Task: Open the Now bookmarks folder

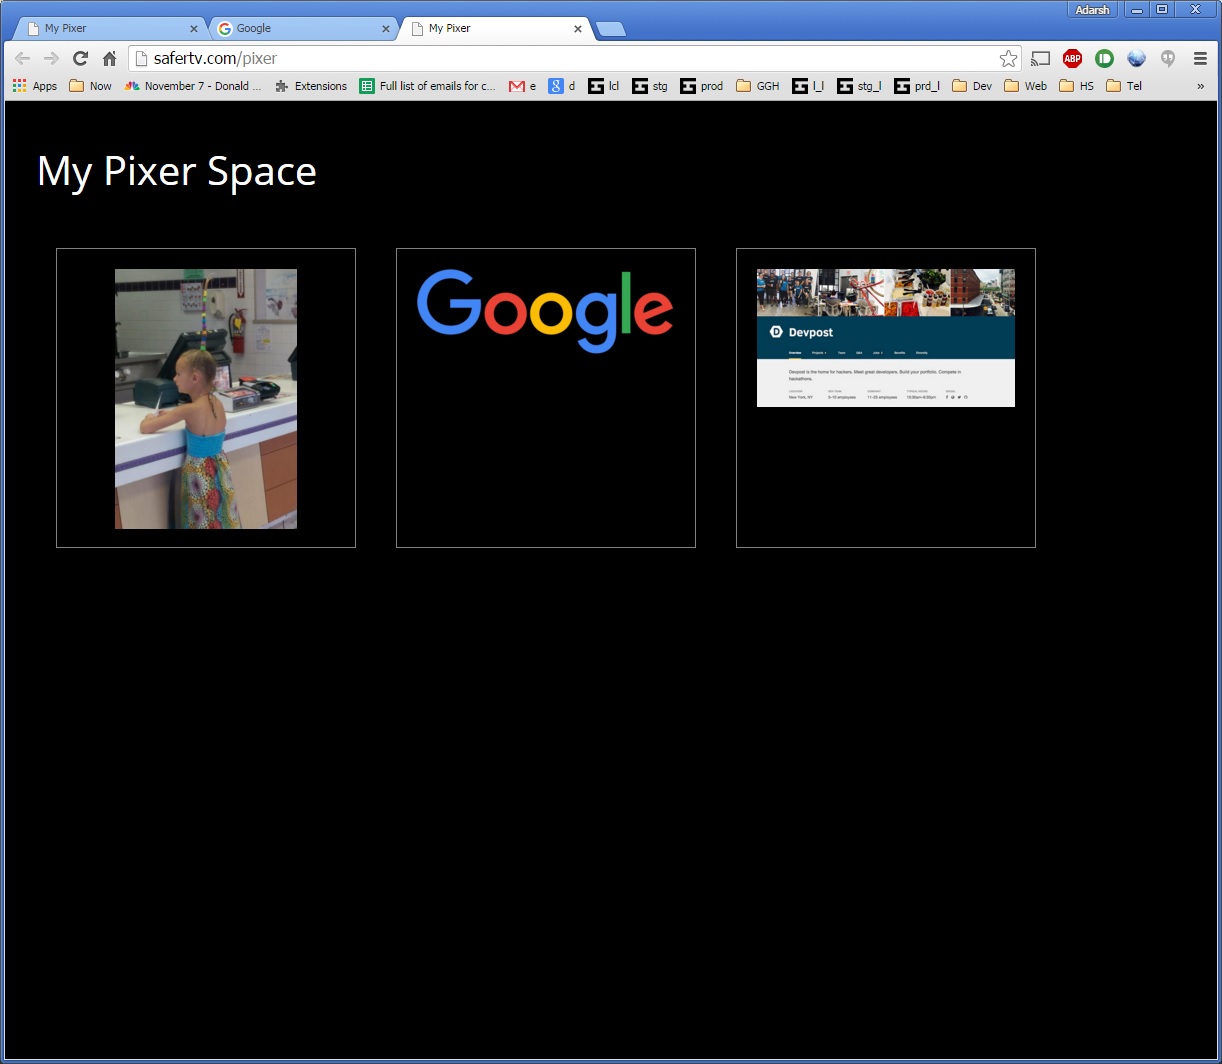Action: (90, 86)
